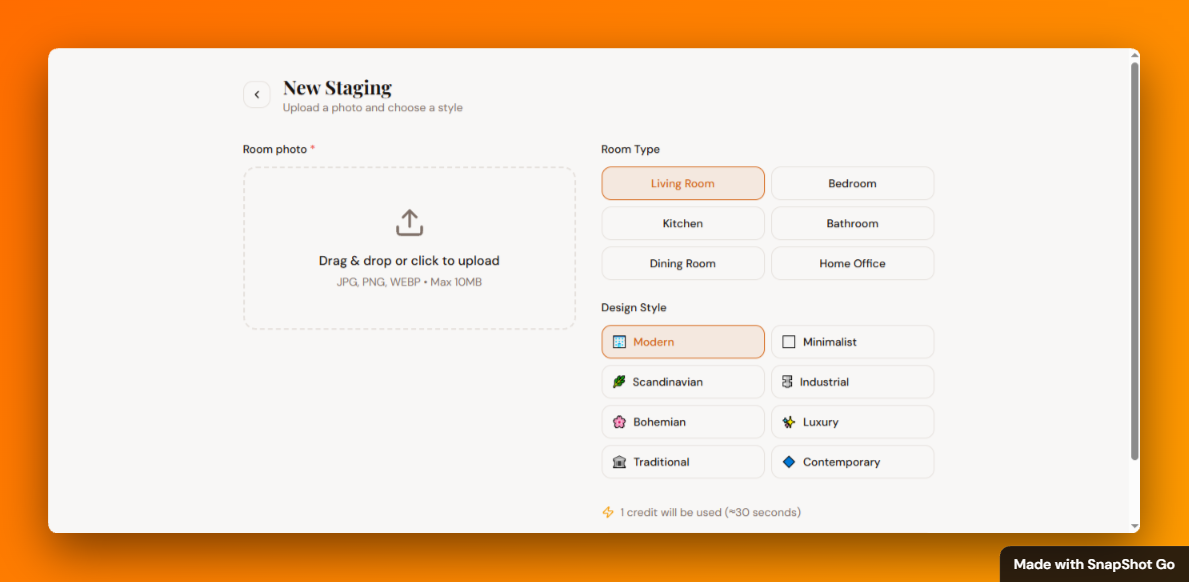Screen dimensions: 1189x582
Task: Select the Bedroom room type
Action: click(x=852, y=183)
